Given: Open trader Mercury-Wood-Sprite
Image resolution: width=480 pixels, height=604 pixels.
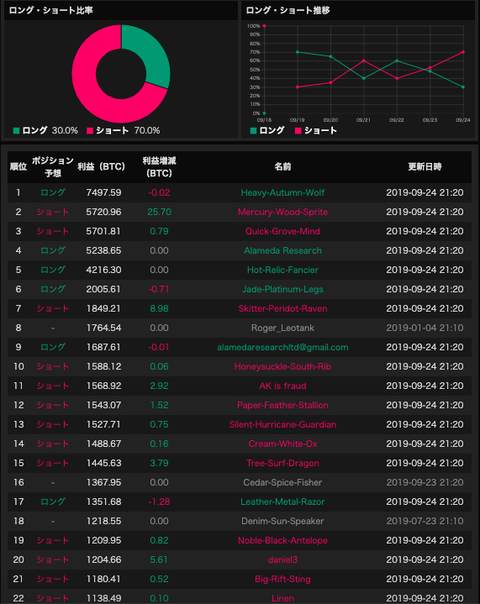Looking at the screenshot, I should click(x=282, y=212).
